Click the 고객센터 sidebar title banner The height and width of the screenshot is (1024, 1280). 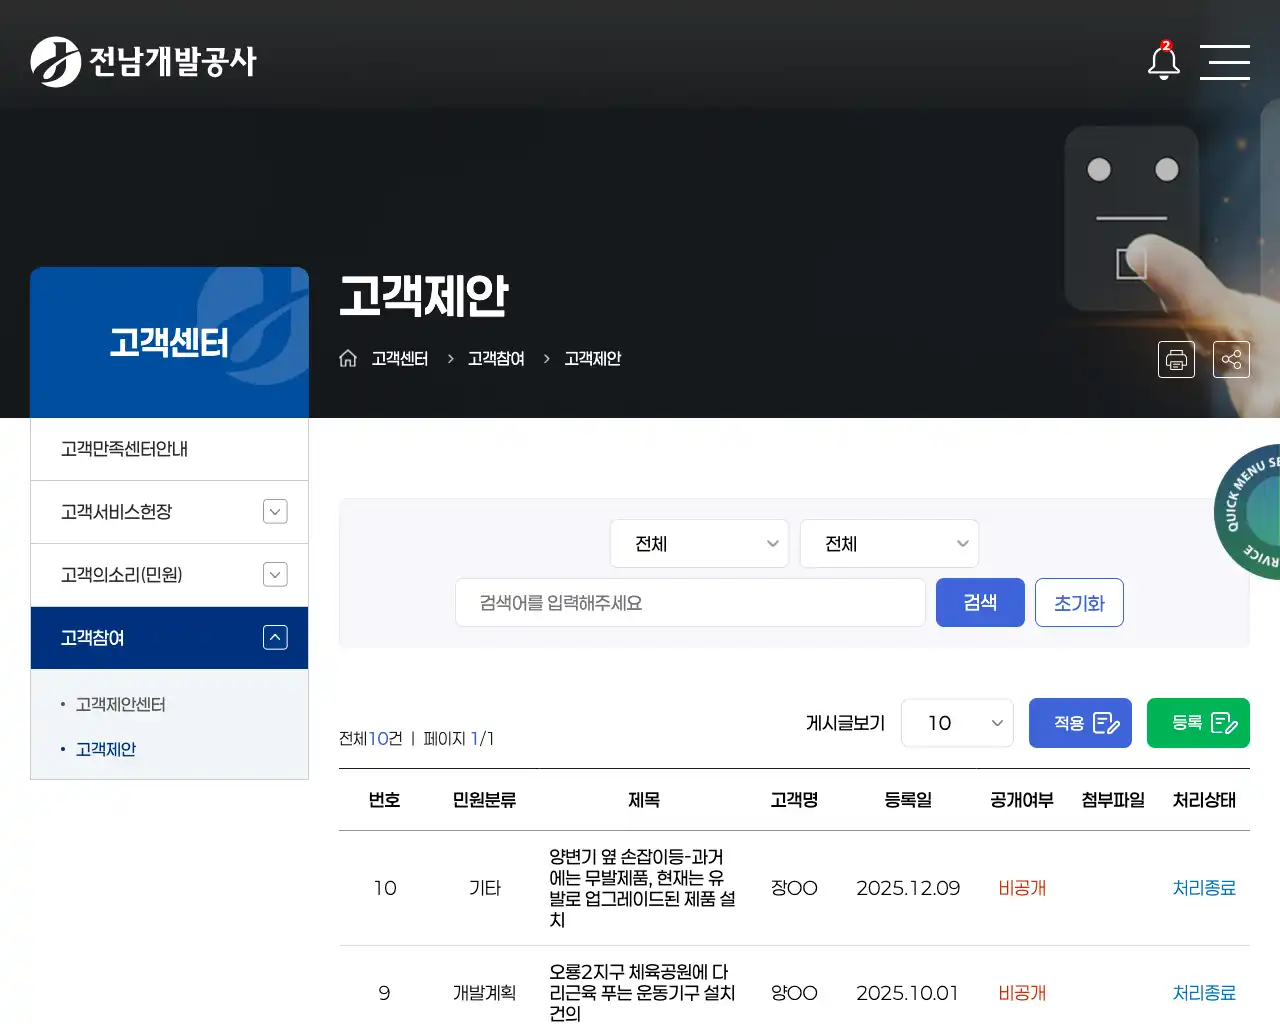tap(169, 342)
